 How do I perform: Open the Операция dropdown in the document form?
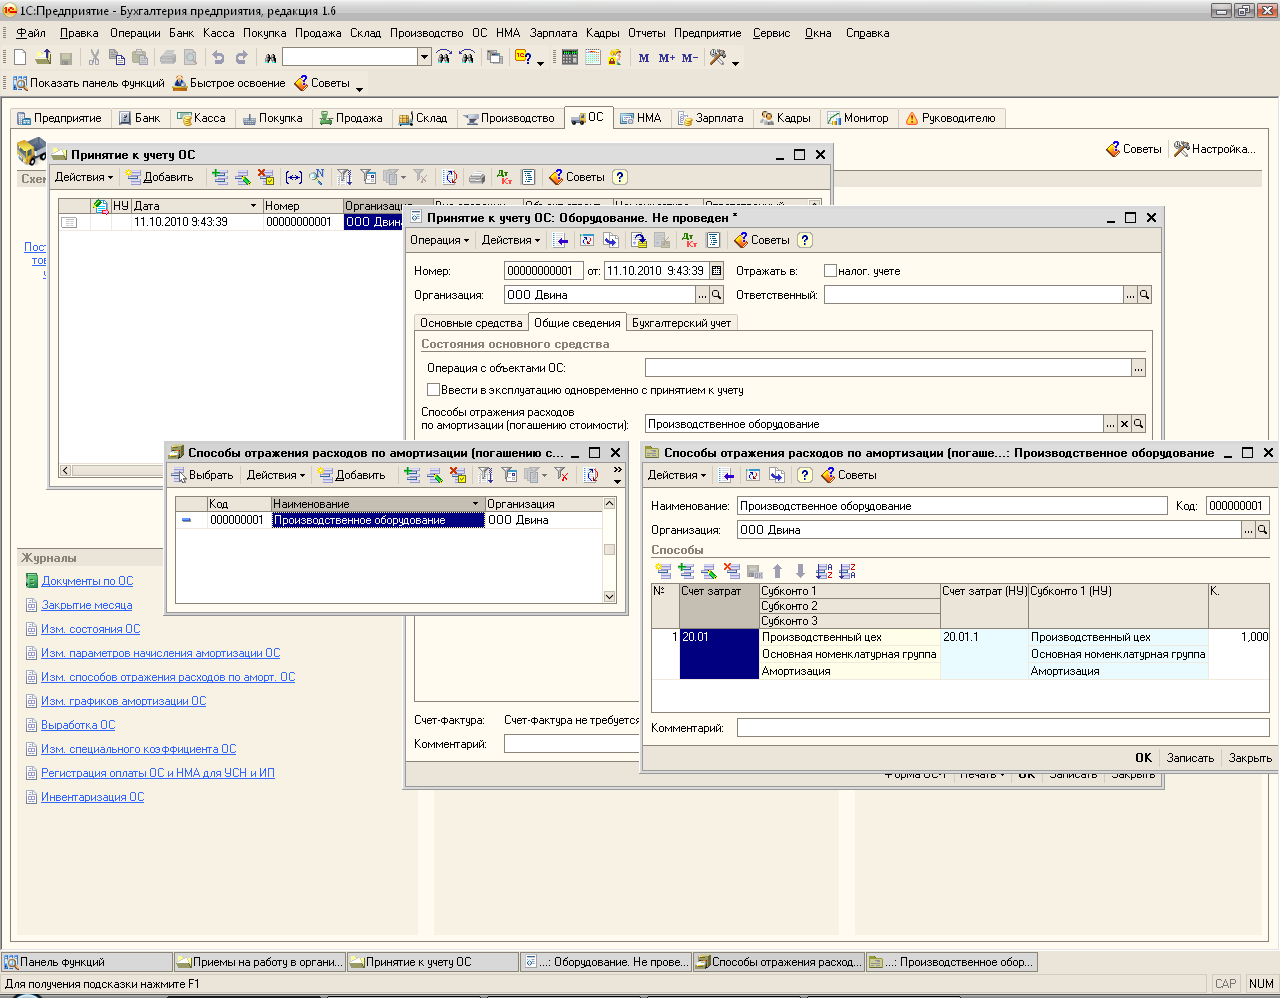click(440, 240)
